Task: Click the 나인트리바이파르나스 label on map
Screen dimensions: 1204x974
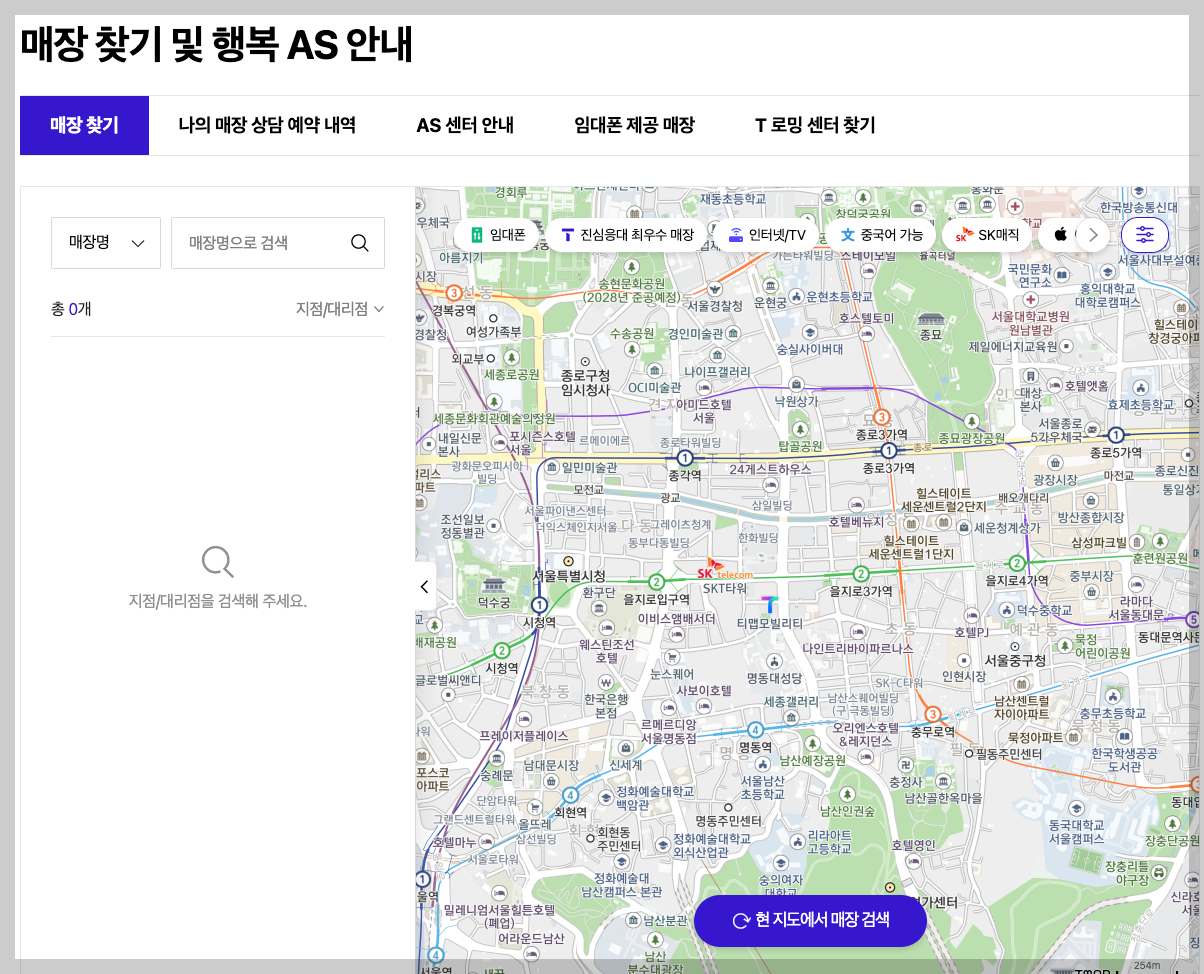Action: (x=858, y=648)
